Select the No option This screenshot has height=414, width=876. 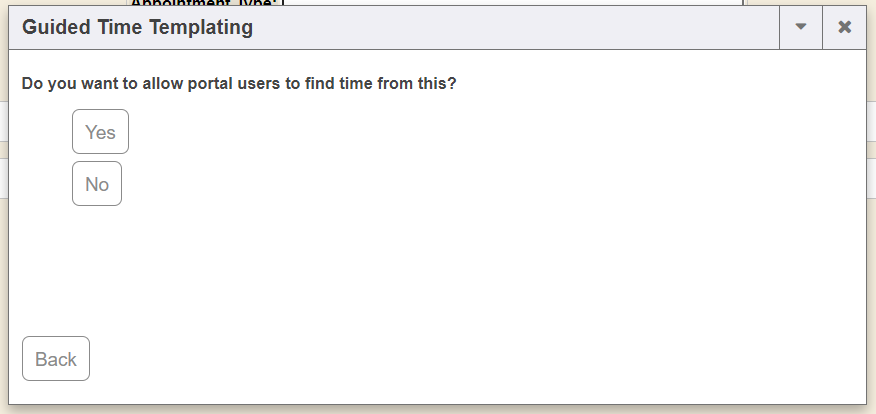tap(97, 184)
